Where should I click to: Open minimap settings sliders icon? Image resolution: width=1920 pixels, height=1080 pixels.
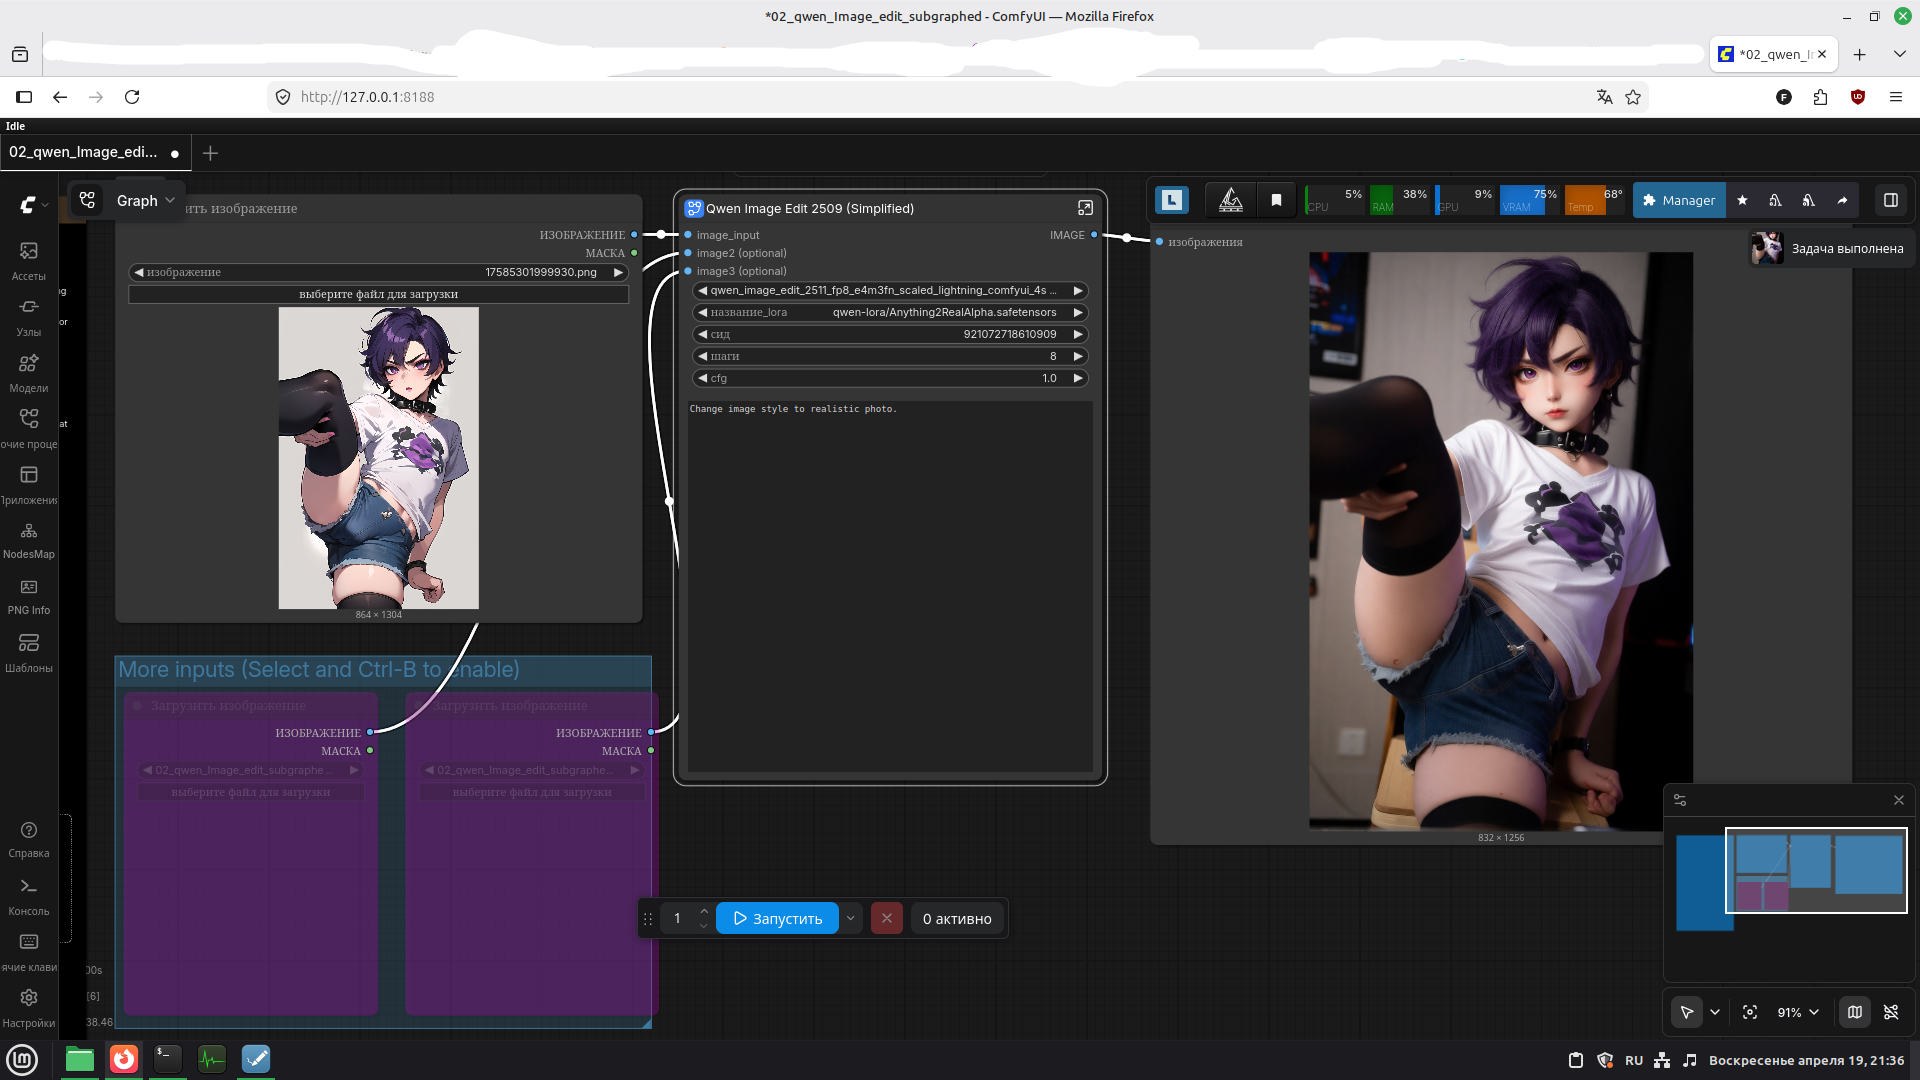(1680, 800)
